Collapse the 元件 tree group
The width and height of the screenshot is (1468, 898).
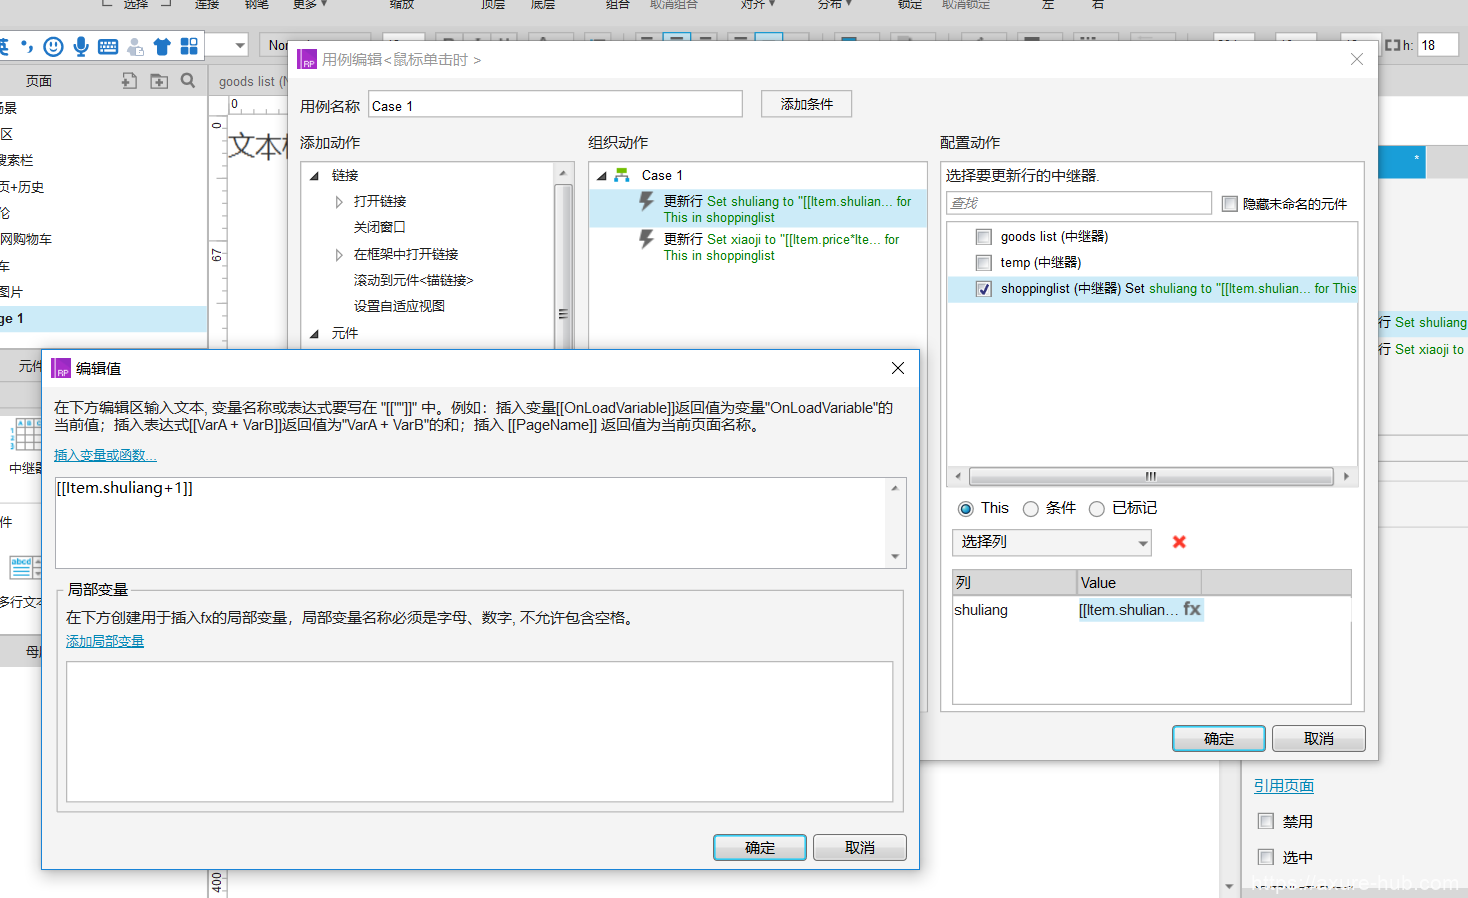point(314,334)
